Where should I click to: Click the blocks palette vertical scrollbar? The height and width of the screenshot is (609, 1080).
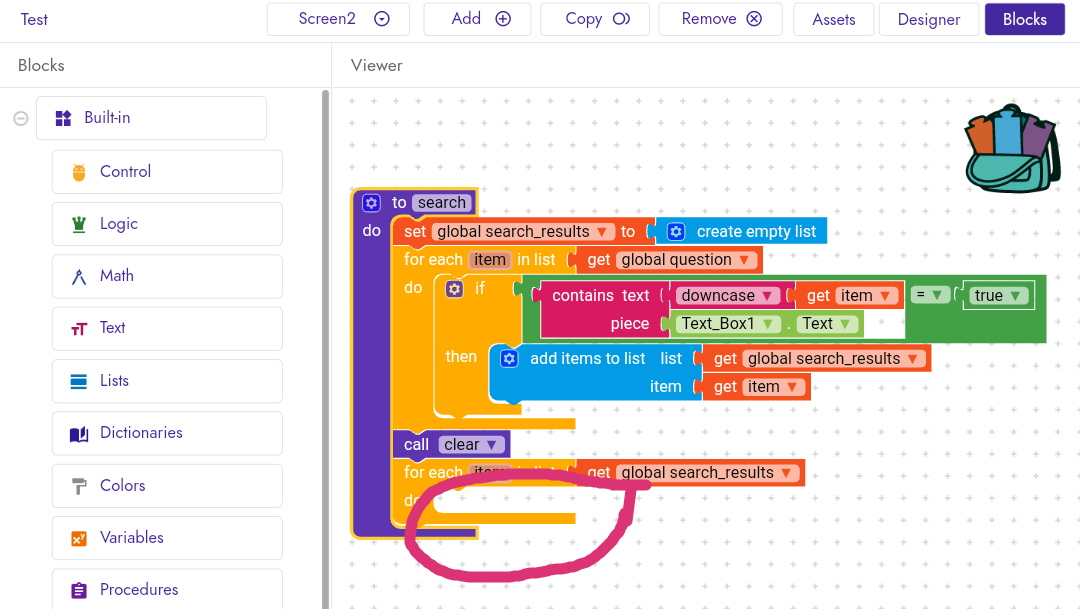(x=325, y=300)
